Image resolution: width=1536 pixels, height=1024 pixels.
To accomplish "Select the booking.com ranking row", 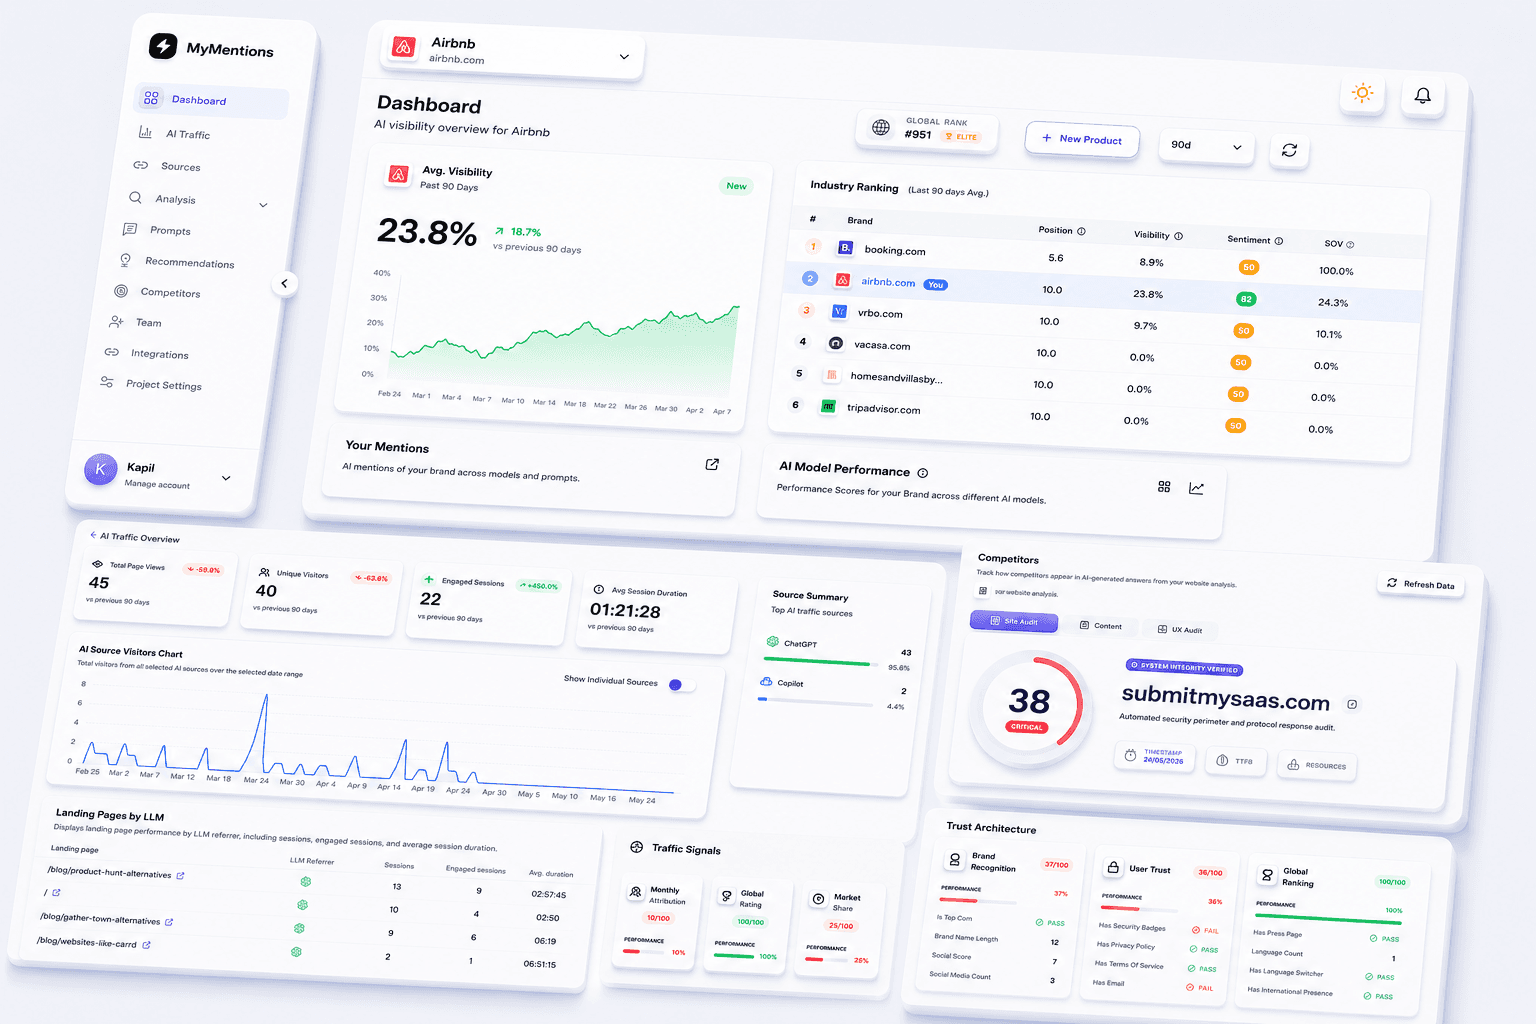I will pos(1105,259).
